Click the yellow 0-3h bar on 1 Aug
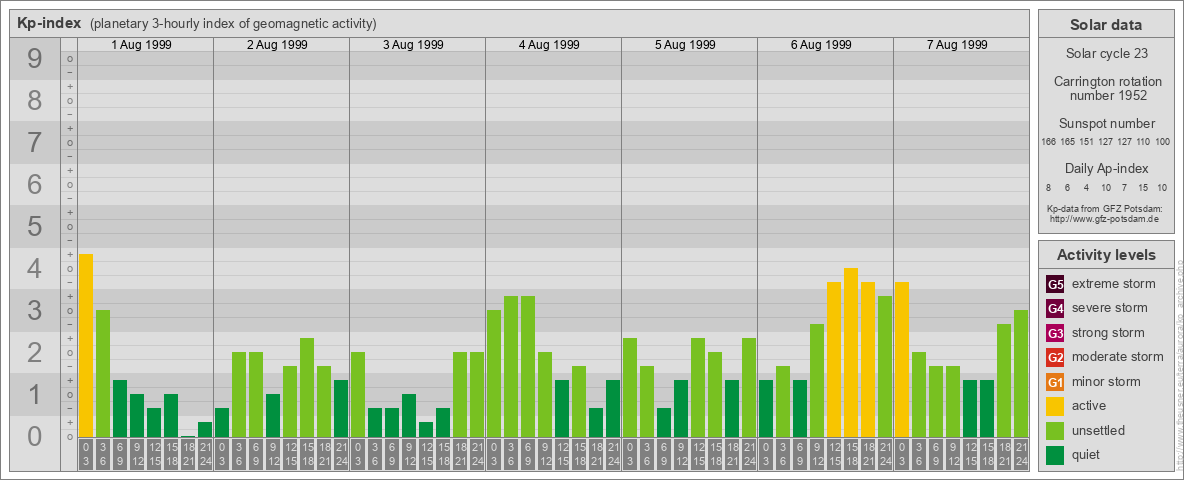The image size is (1184, 480). (86, 346)
